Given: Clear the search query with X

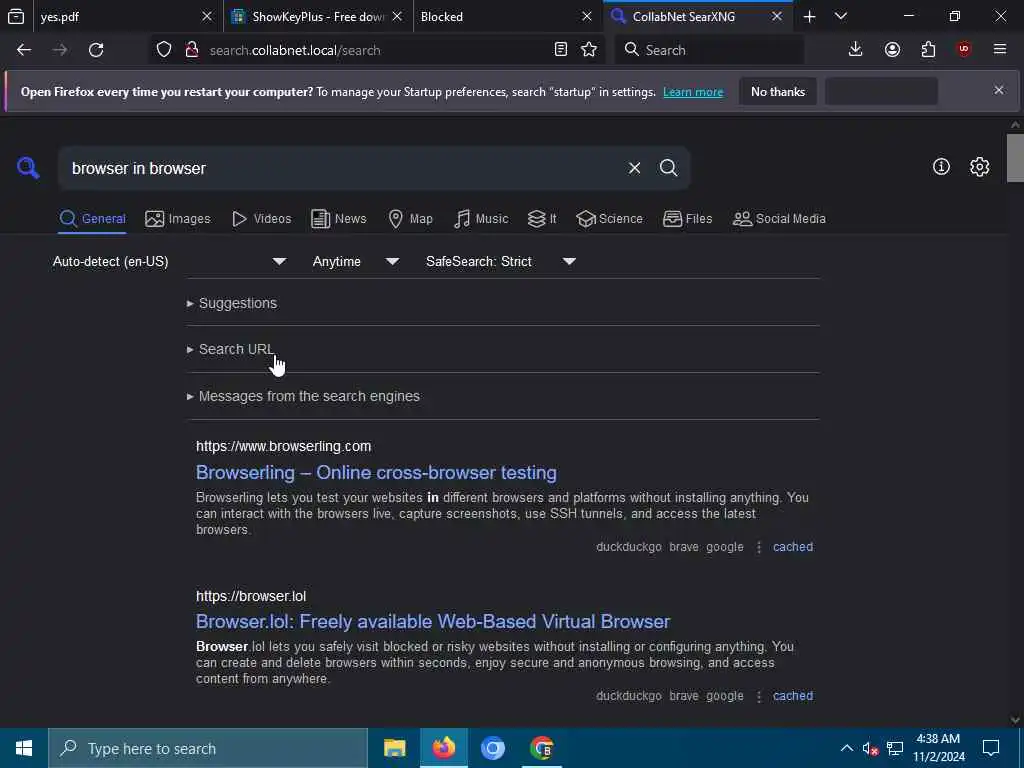Looking at the screenshot, I should [x=634, y=168].
